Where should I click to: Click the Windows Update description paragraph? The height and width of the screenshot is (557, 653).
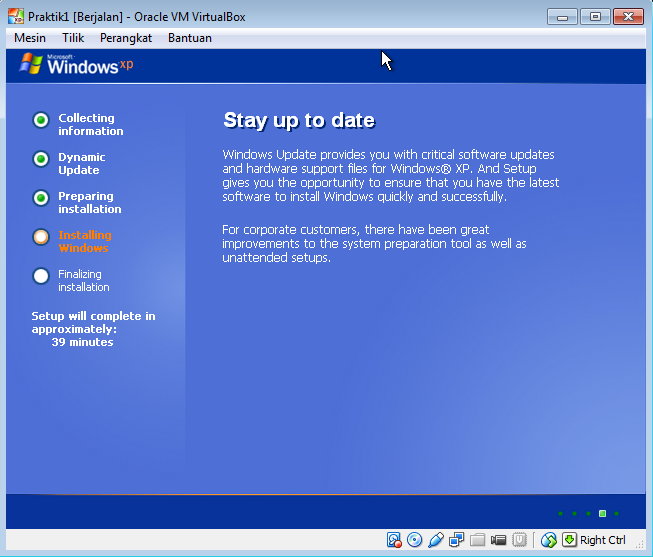point(391,175)
